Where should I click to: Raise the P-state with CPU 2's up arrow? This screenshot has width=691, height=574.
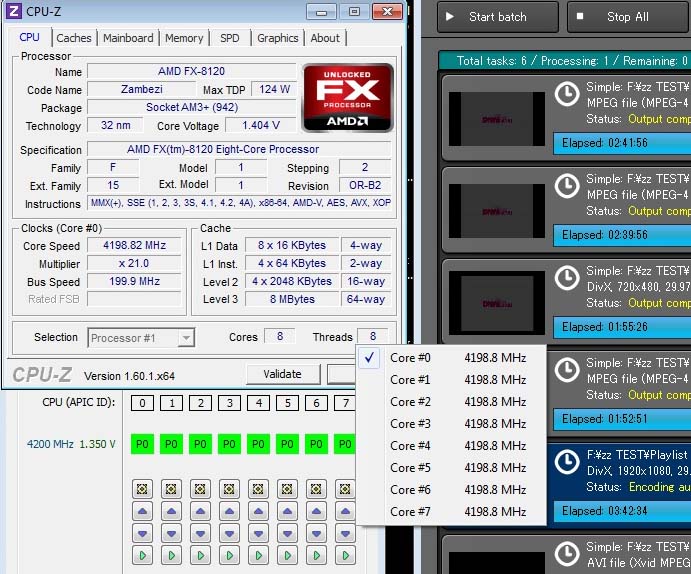[x=201, y=511]
